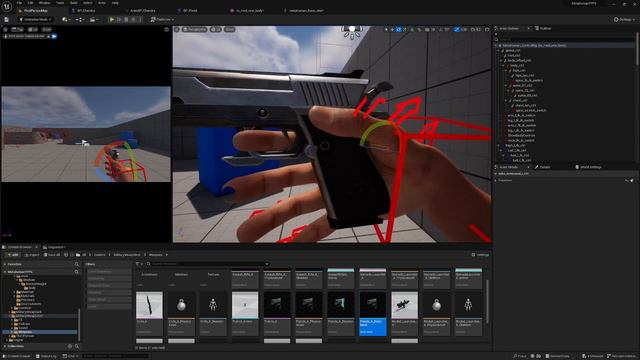
Task: Select the Select objects tool in viewport
Action: [x=386, y=29]
